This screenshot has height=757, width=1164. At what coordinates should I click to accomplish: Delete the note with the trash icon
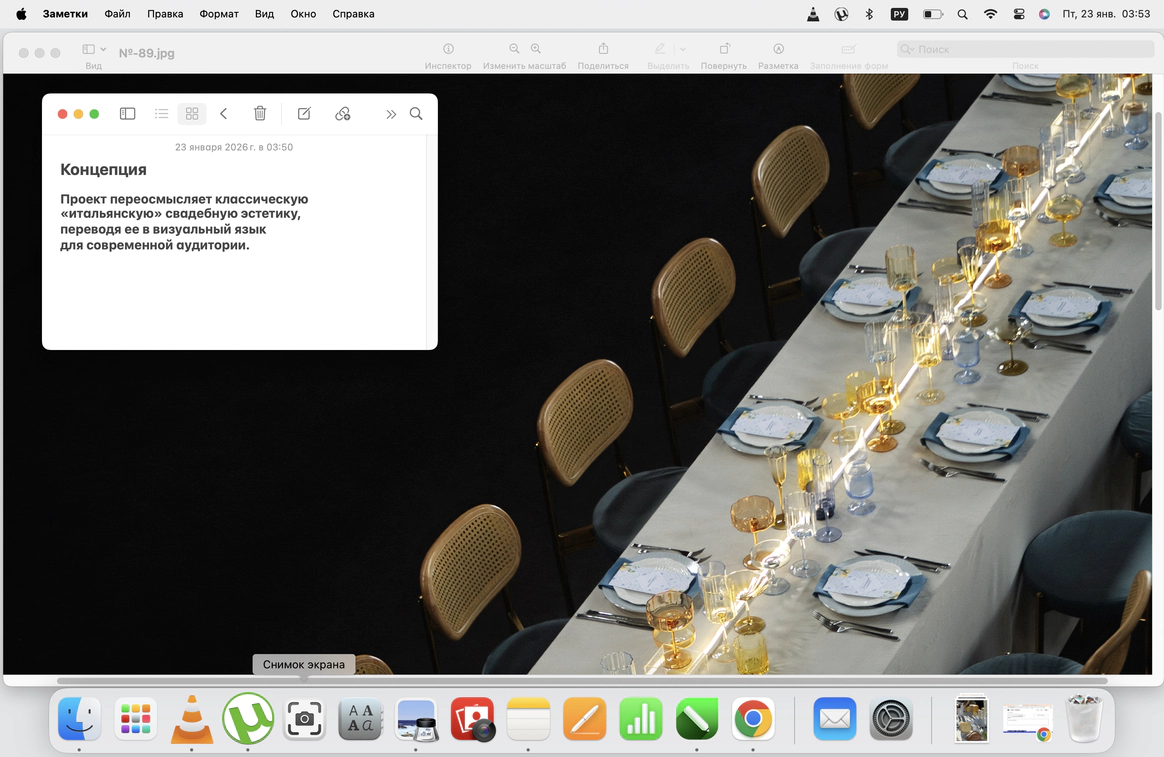pyautogui.click(x=260, y=114)
